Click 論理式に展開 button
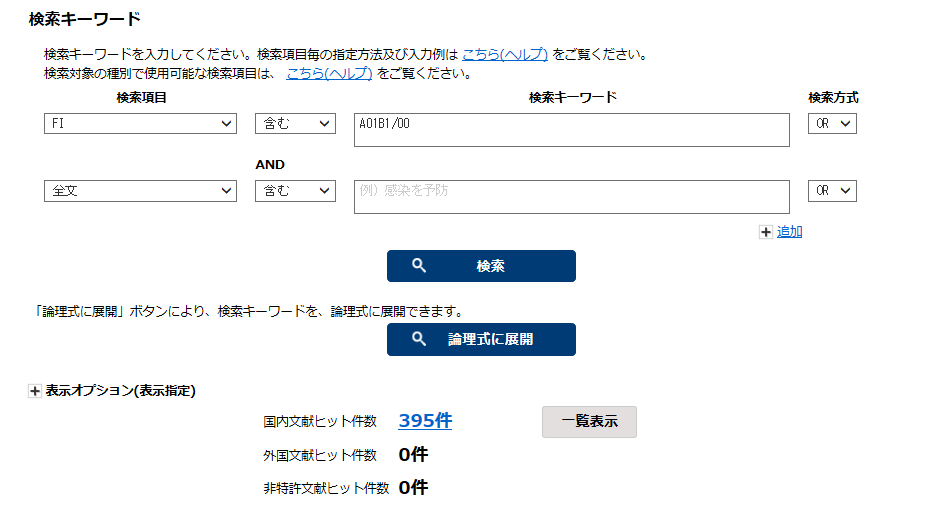This screenshot has width=933, height=513. click(x=481, y=339)
